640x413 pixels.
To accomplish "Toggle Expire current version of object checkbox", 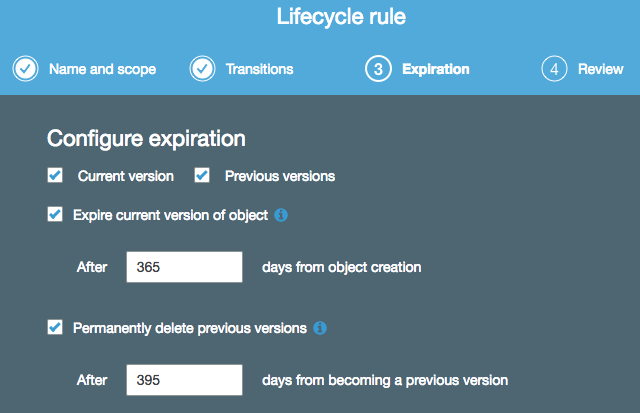I will click(x=55, y=214).
